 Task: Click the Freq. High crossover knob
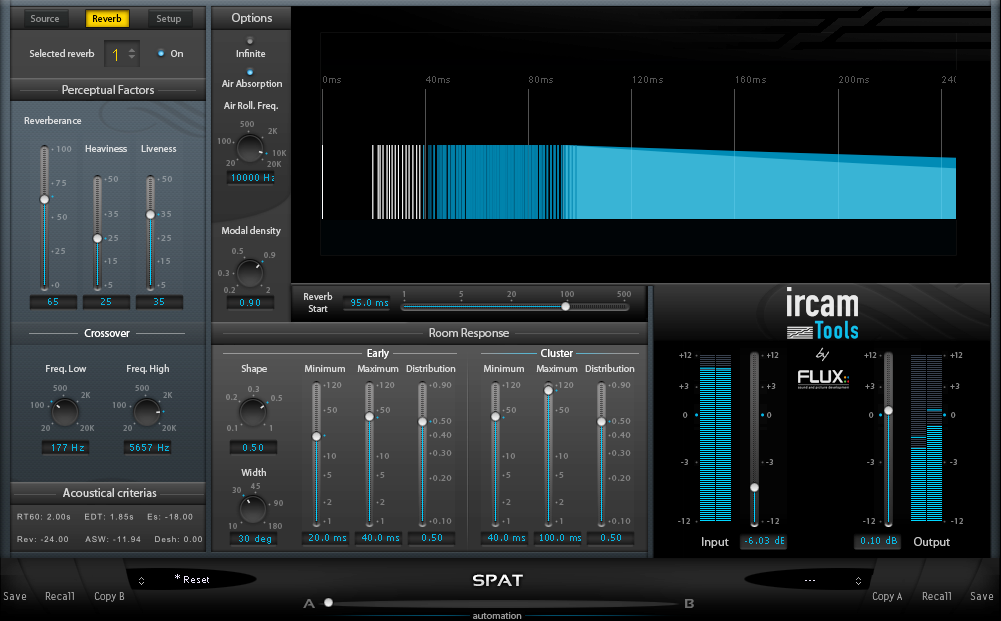[x=147, y=411]
